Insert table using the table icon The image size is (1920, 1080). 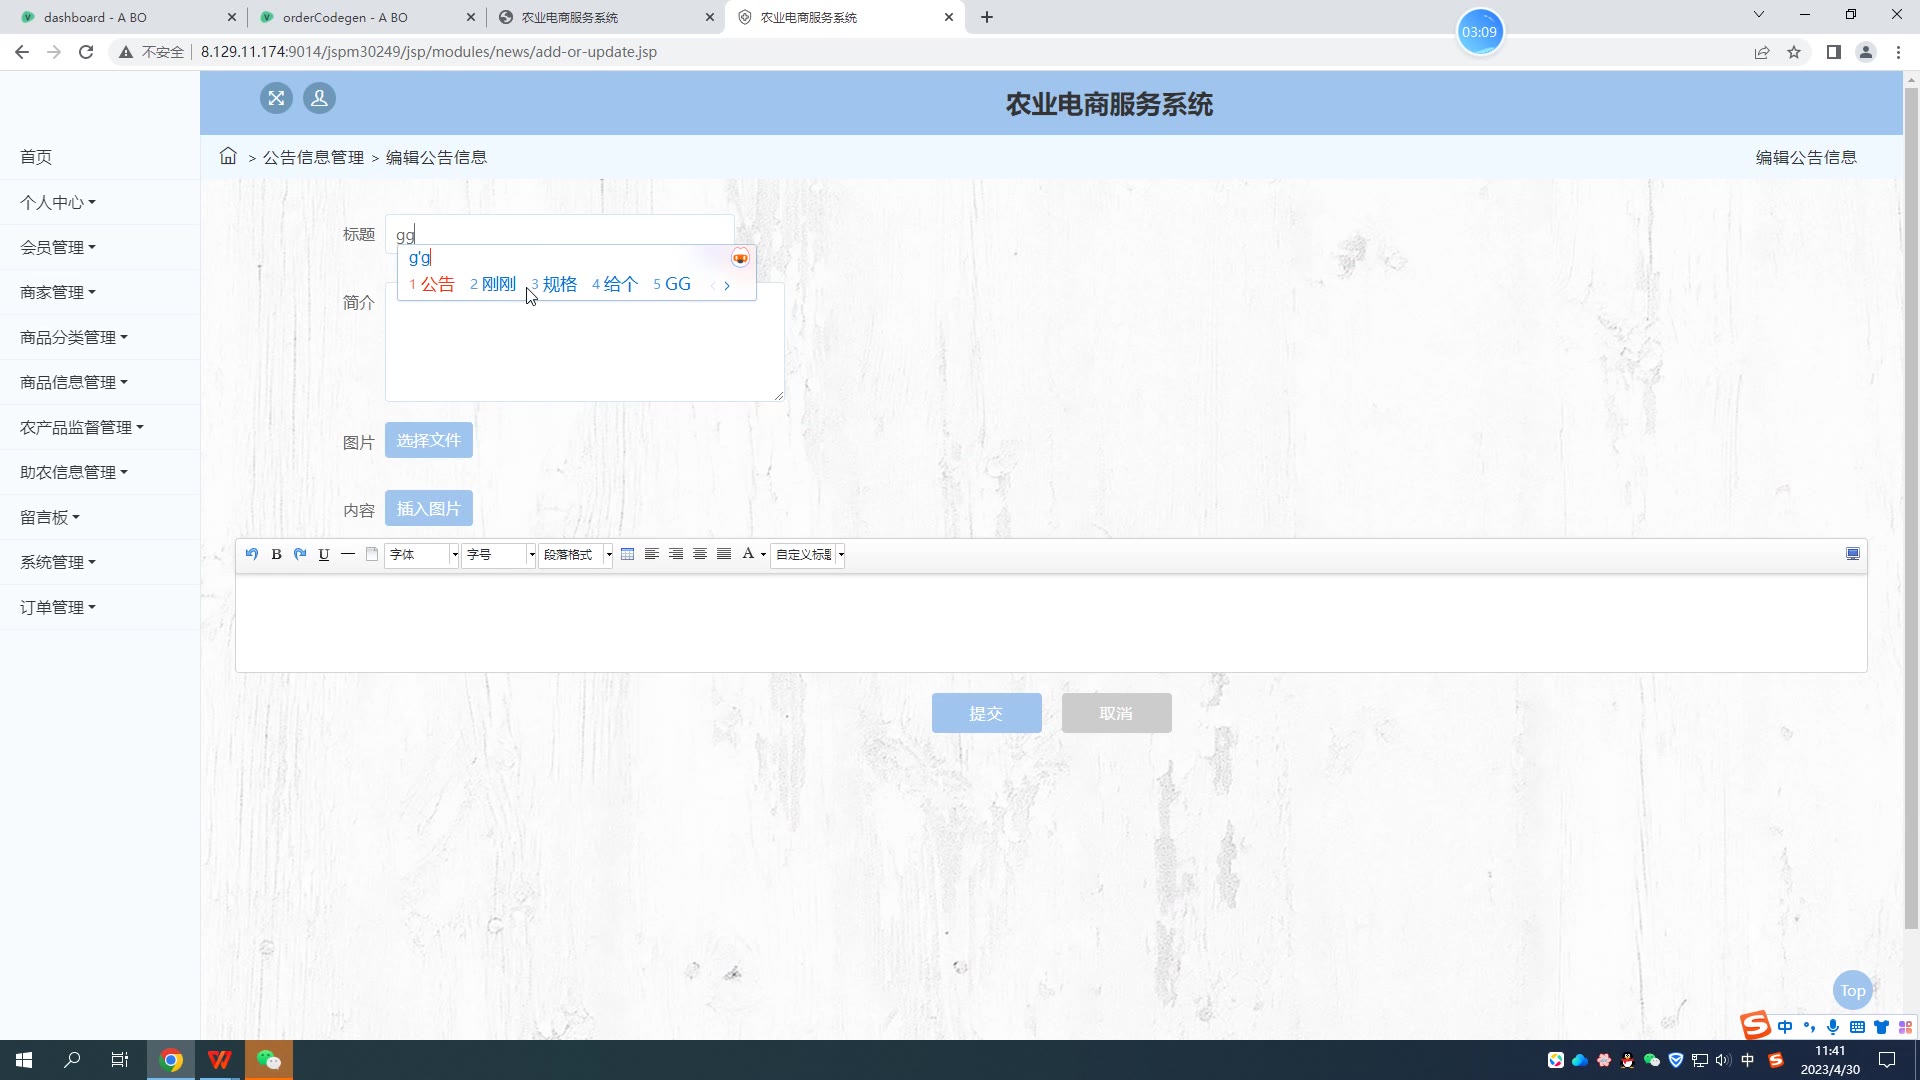[x=627, y=554]
